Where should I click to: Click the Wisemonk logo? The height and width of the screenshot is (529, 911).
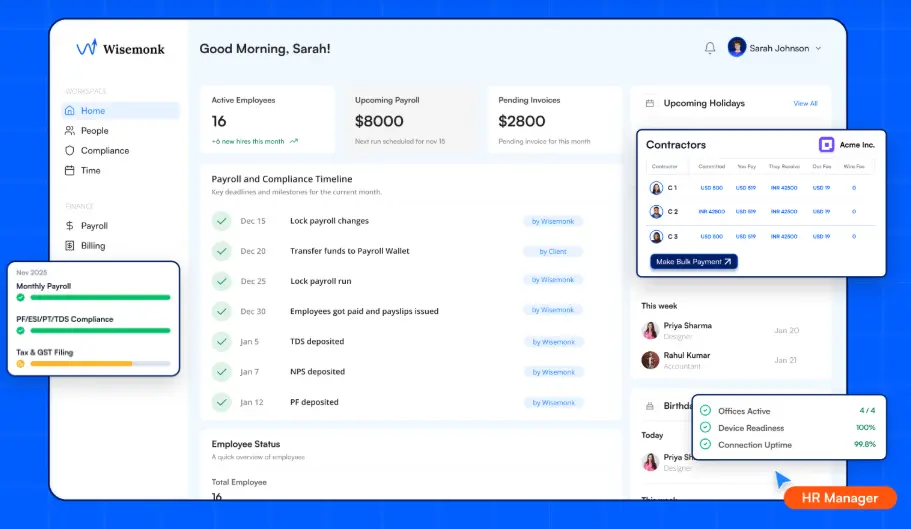[120, 48]
